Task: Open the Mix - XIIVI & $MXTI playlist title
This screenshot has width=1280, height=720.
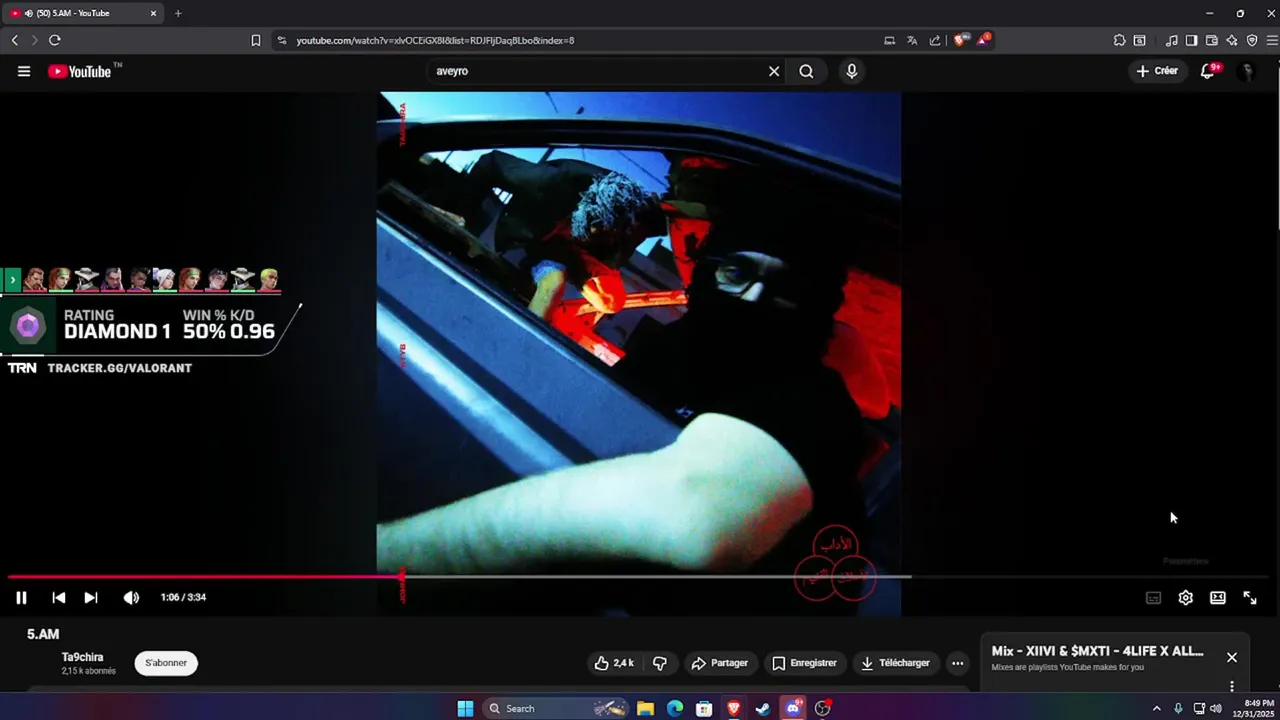Action: pos(1097,651)
